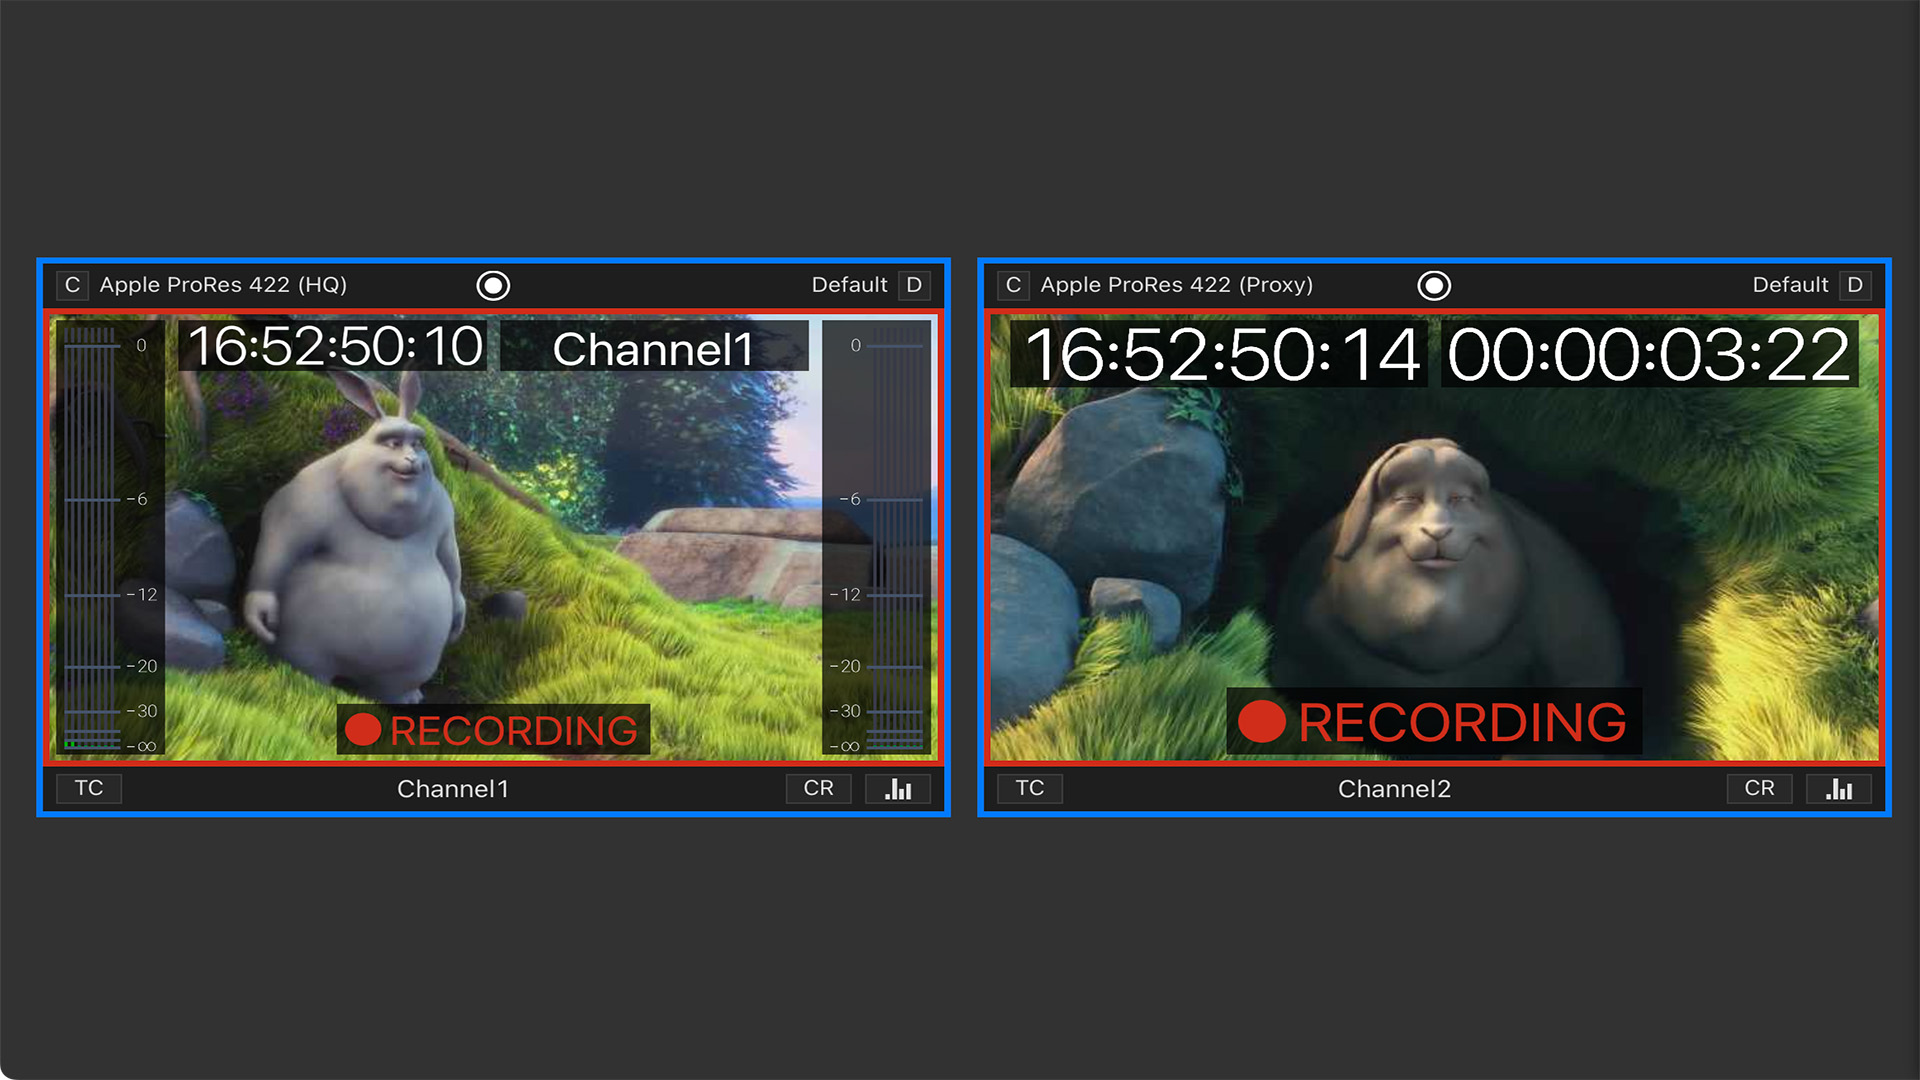Toggle audio meters icon on Channel1 panel
Image resolution: width=1920 pixels, height=1080 pixels.
[898, 789]
